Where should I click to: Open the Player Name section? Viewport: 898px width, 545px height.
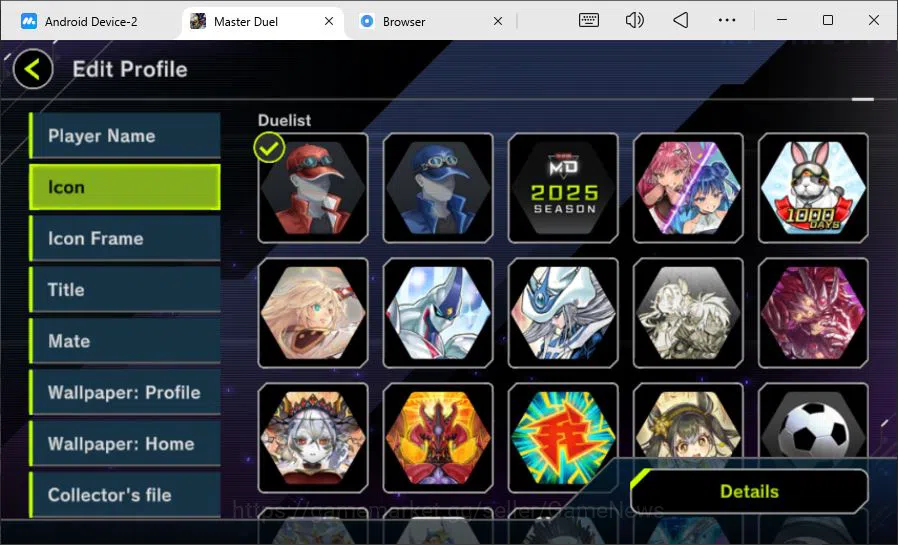125,136
